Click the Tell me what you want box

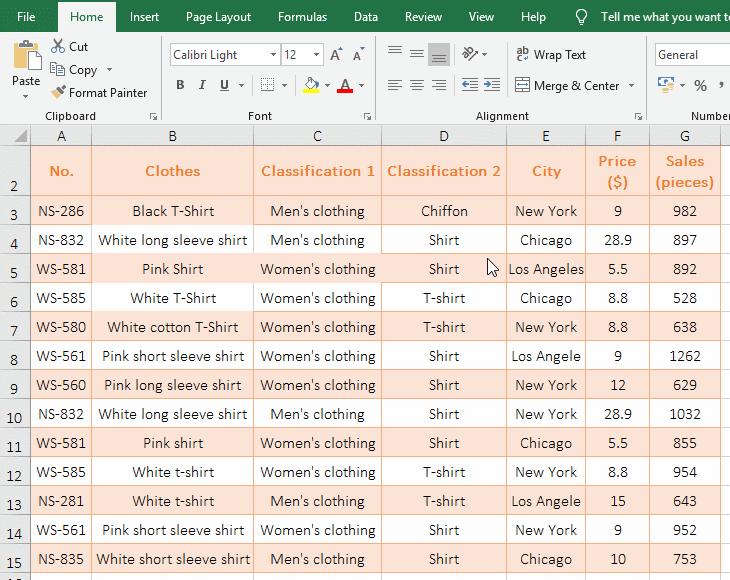click(662, 17)
